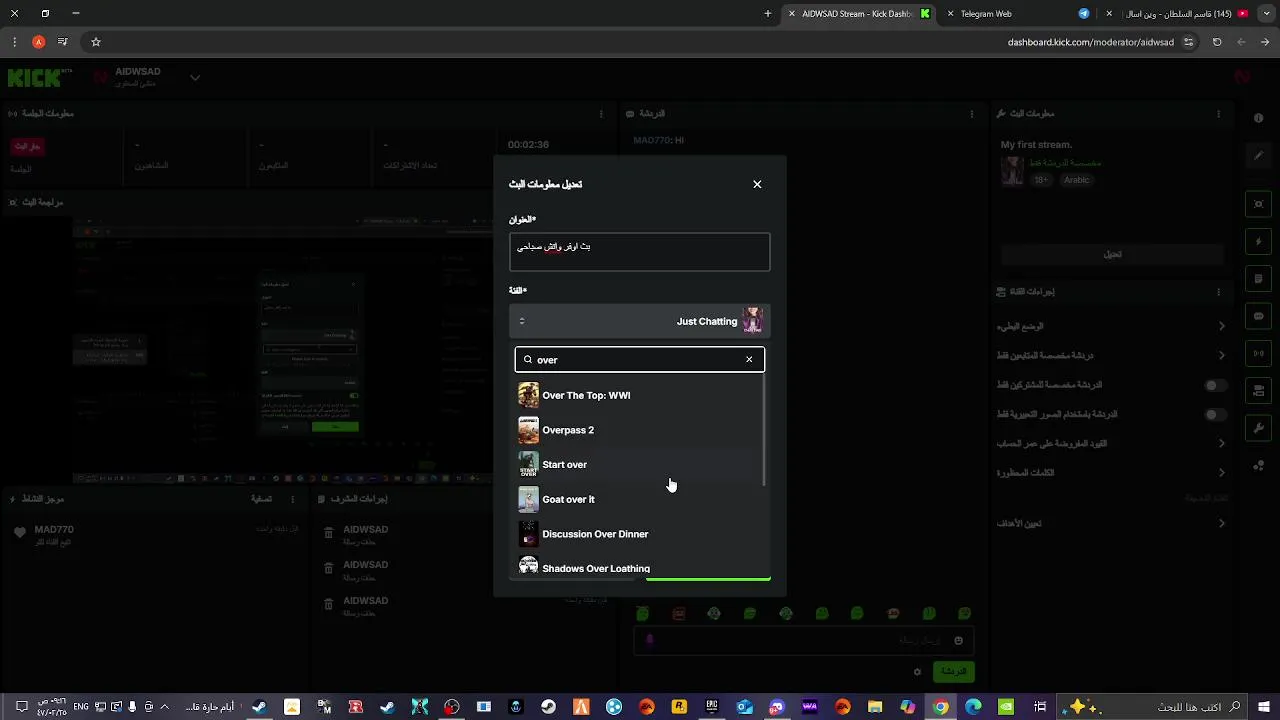Open new browser tab plus button
Viewport: 1280px width, 720px height.
(x=768, y=14)
